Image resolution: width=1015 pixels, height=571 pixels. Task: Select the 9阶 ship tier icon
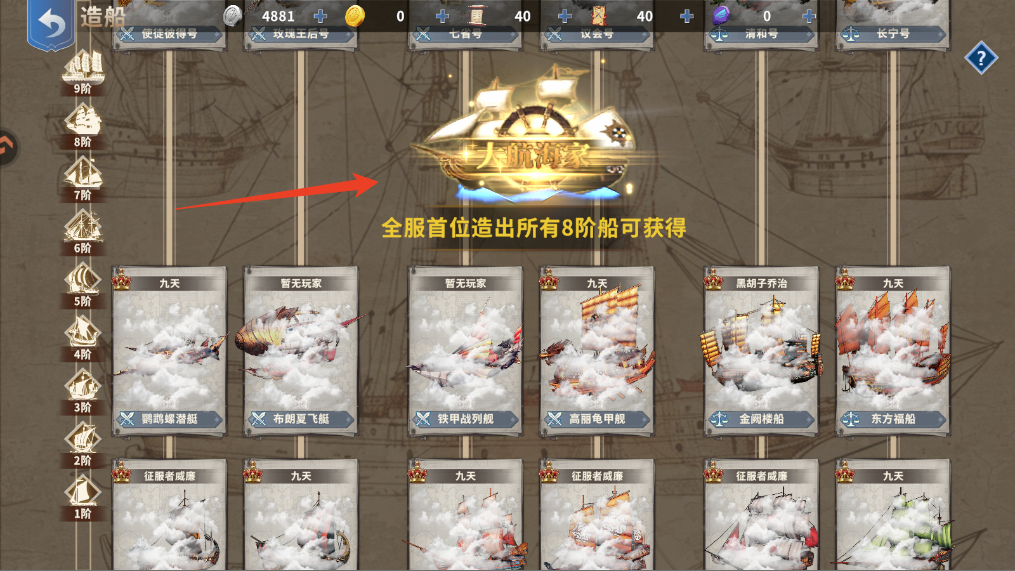[x=83, y=73]
